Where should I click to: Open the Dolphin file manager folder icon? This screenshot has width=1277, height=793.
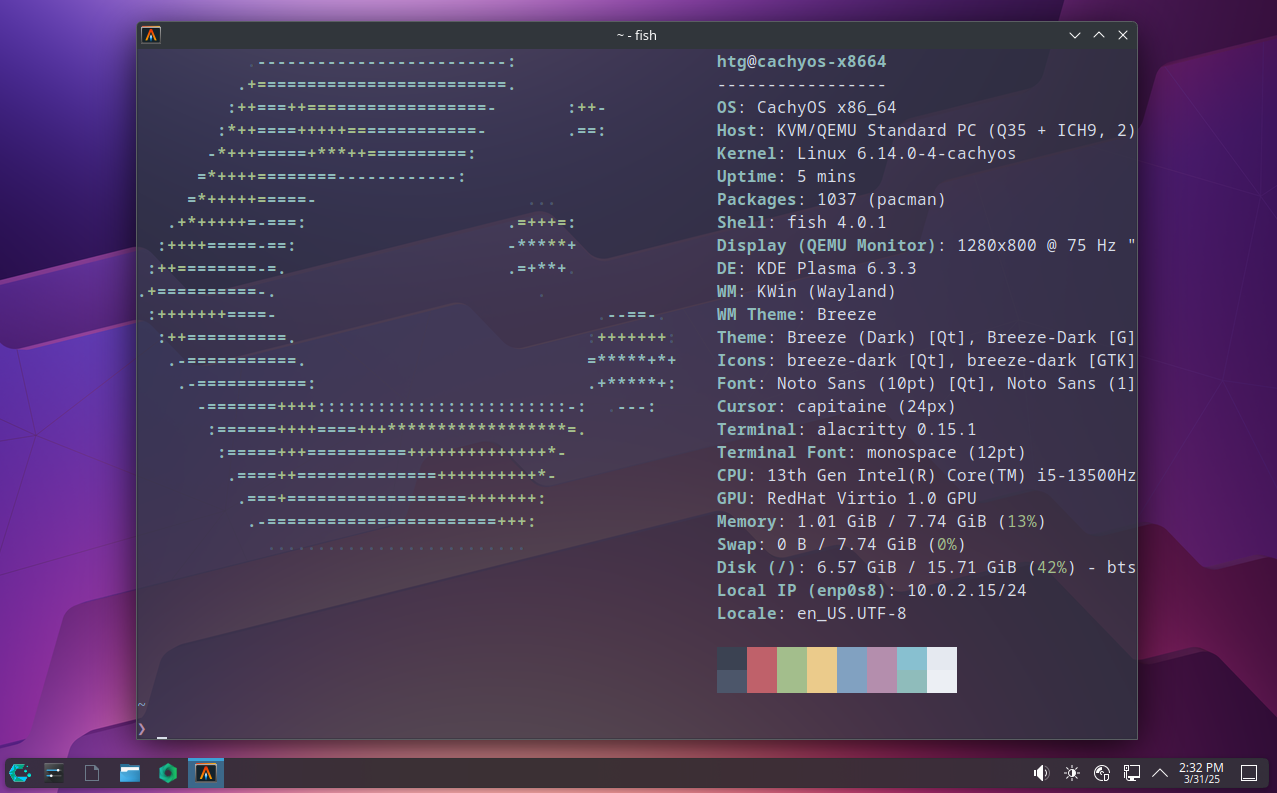pyautogui.click(x=130, y=772)
